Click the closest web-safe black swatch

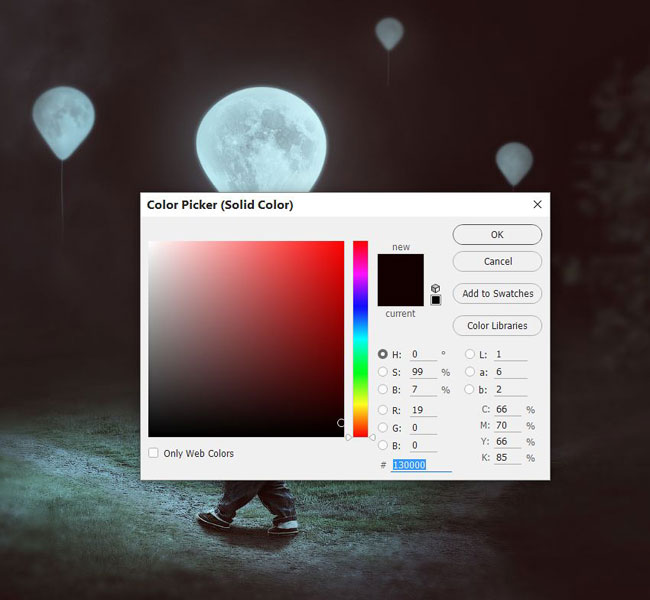tap(435, 300)
